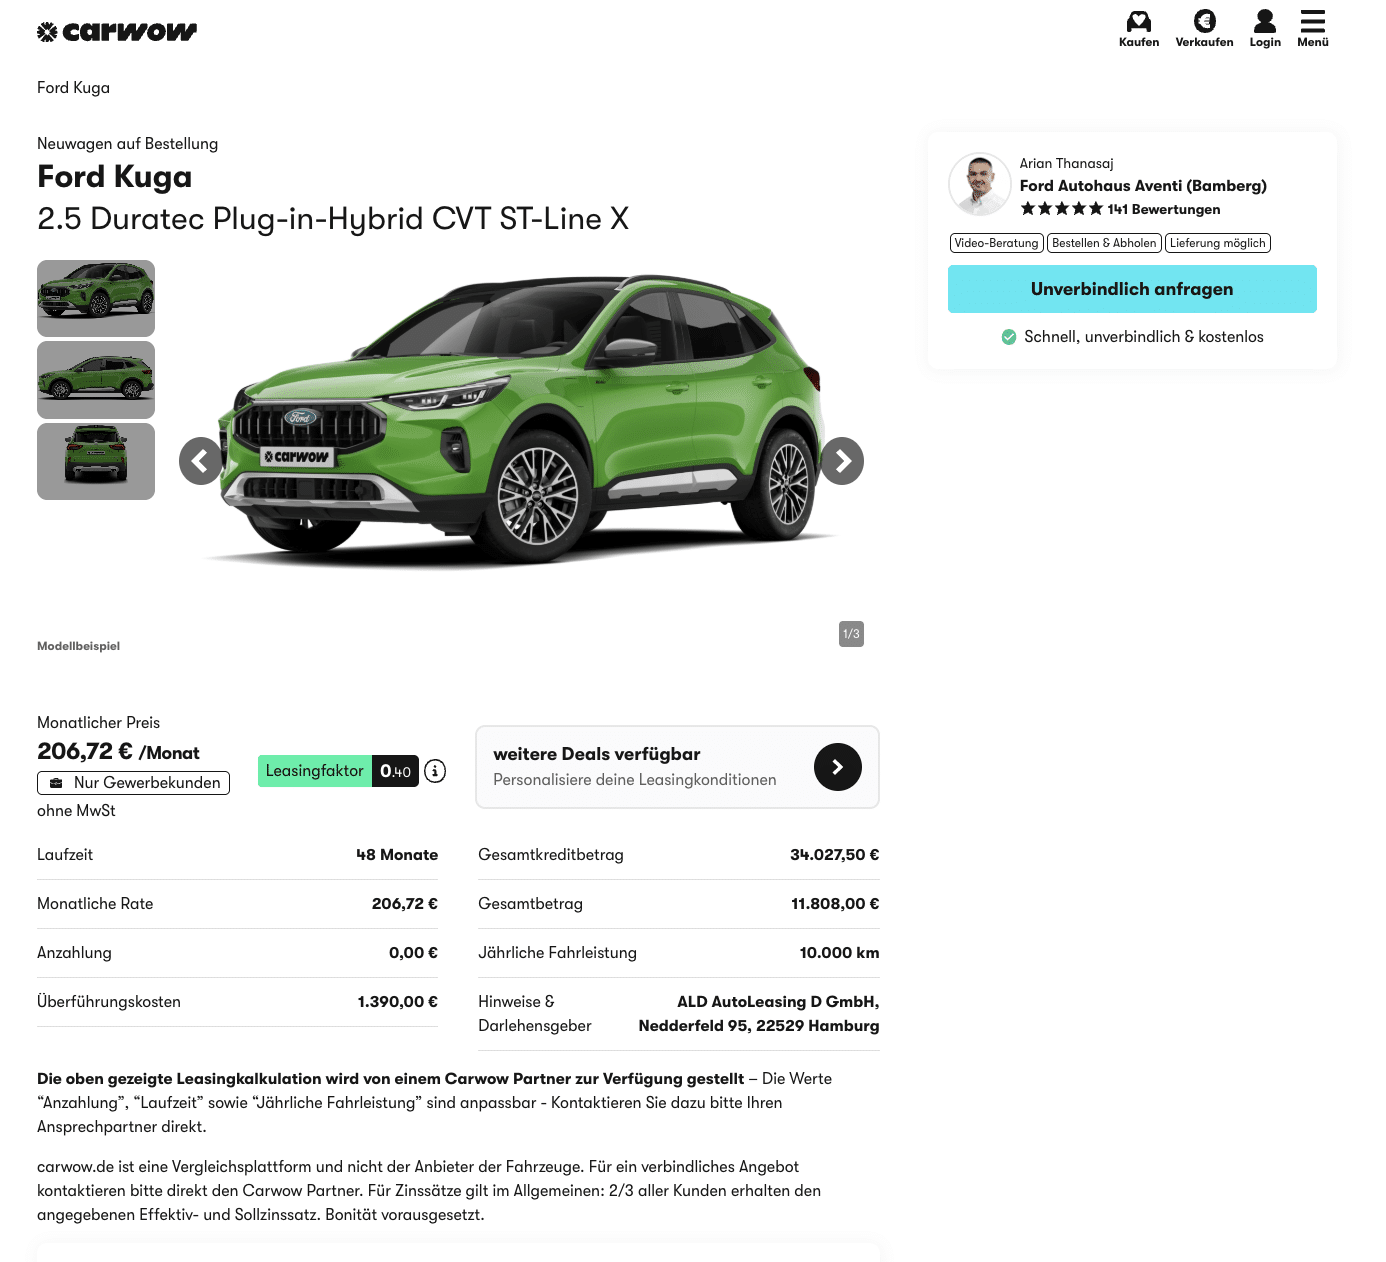Click the Nur Gewerbekunden badge
1386x1262 pixels.
[x=134, y=783]
